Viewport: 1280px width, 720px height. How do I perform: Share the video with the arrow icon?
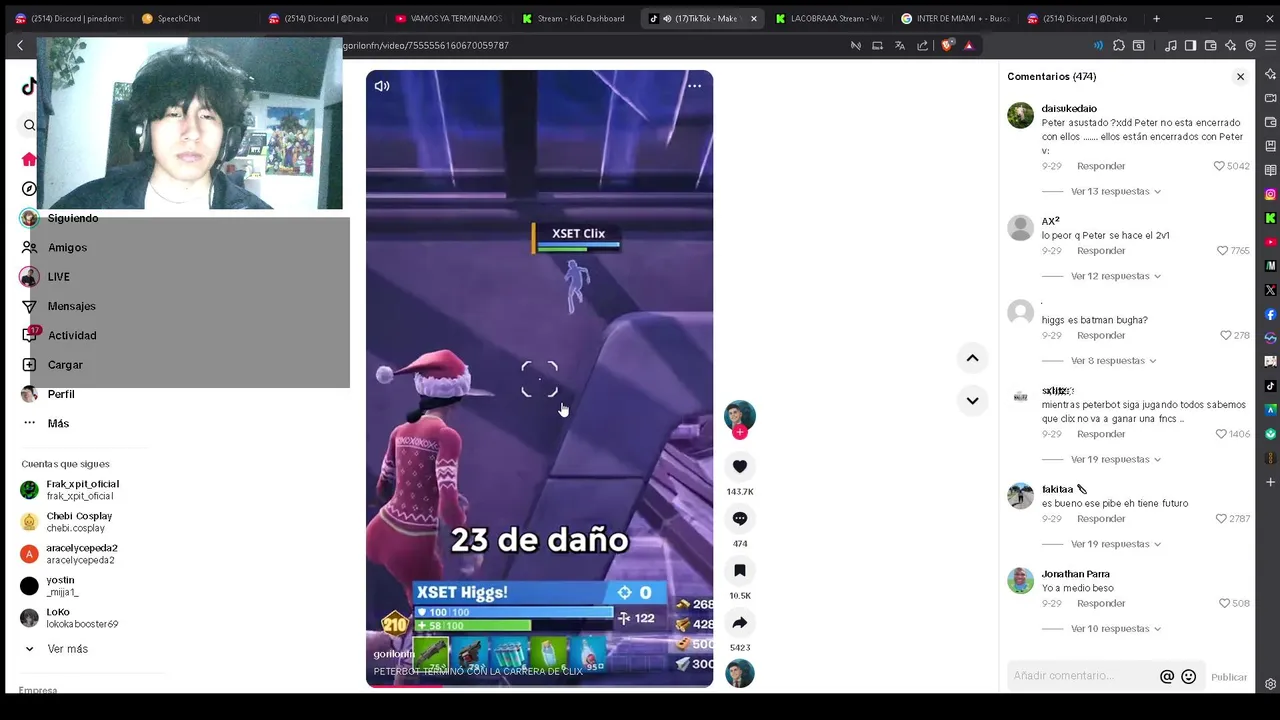click(x=740, y=622)
